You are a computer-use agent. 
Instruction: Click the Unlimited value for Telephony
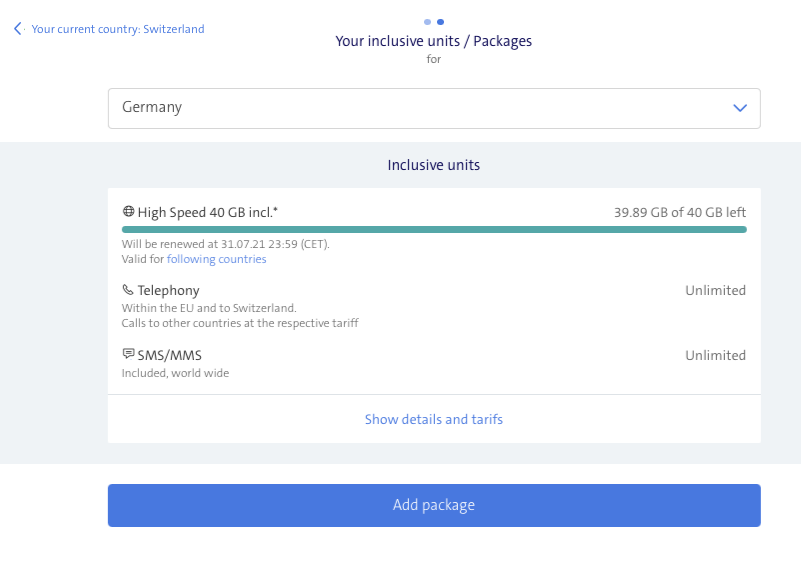[715, 291]
